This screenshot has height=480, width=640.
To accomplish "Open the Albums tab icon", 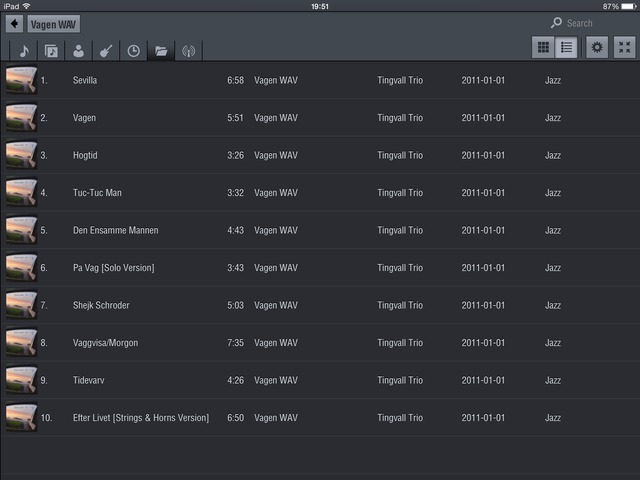I will tap(51, 50).
